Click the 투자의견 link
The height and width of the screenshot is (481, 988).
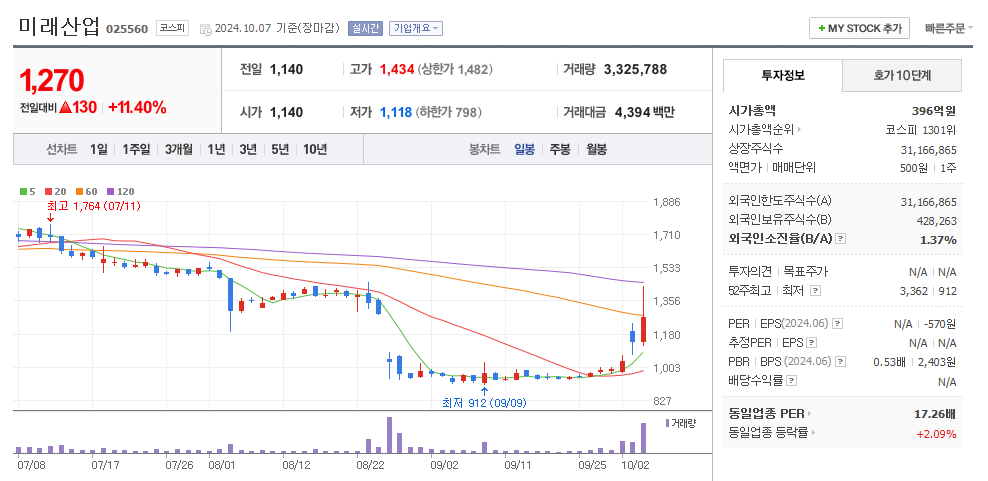(x=750, y=272)
